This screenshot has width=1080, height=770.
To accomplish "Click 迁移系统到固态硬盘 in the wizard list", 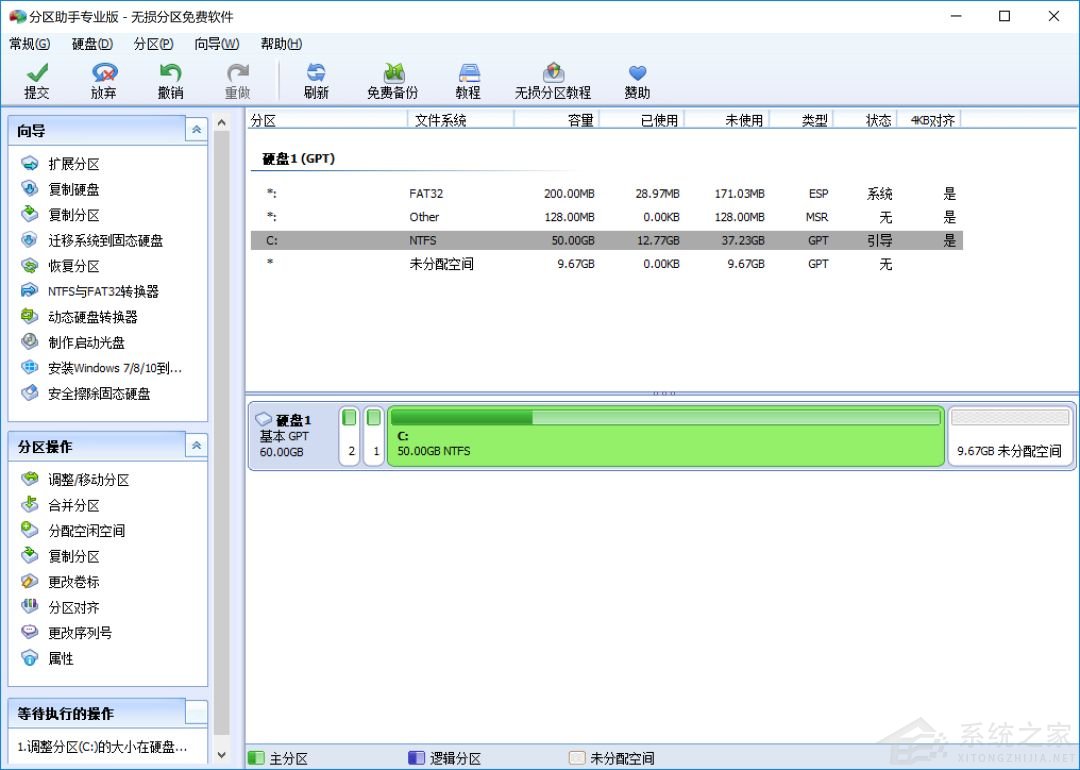I will coord(105,240).
